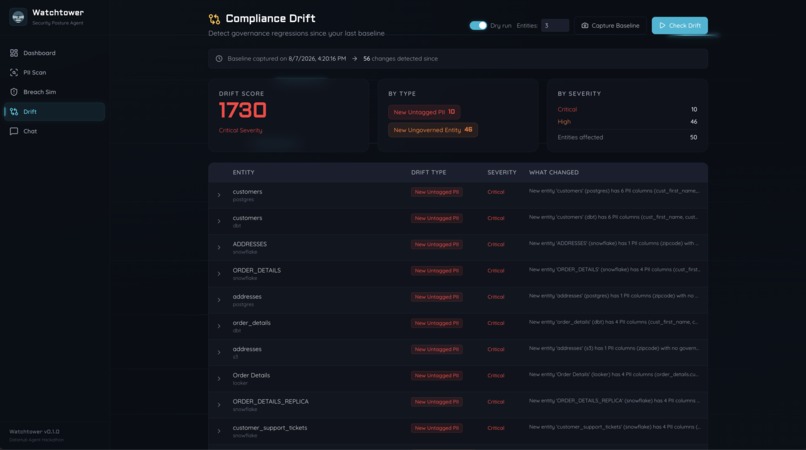
Task: Click the Dashboard grid icon
Action: point(14,53)
